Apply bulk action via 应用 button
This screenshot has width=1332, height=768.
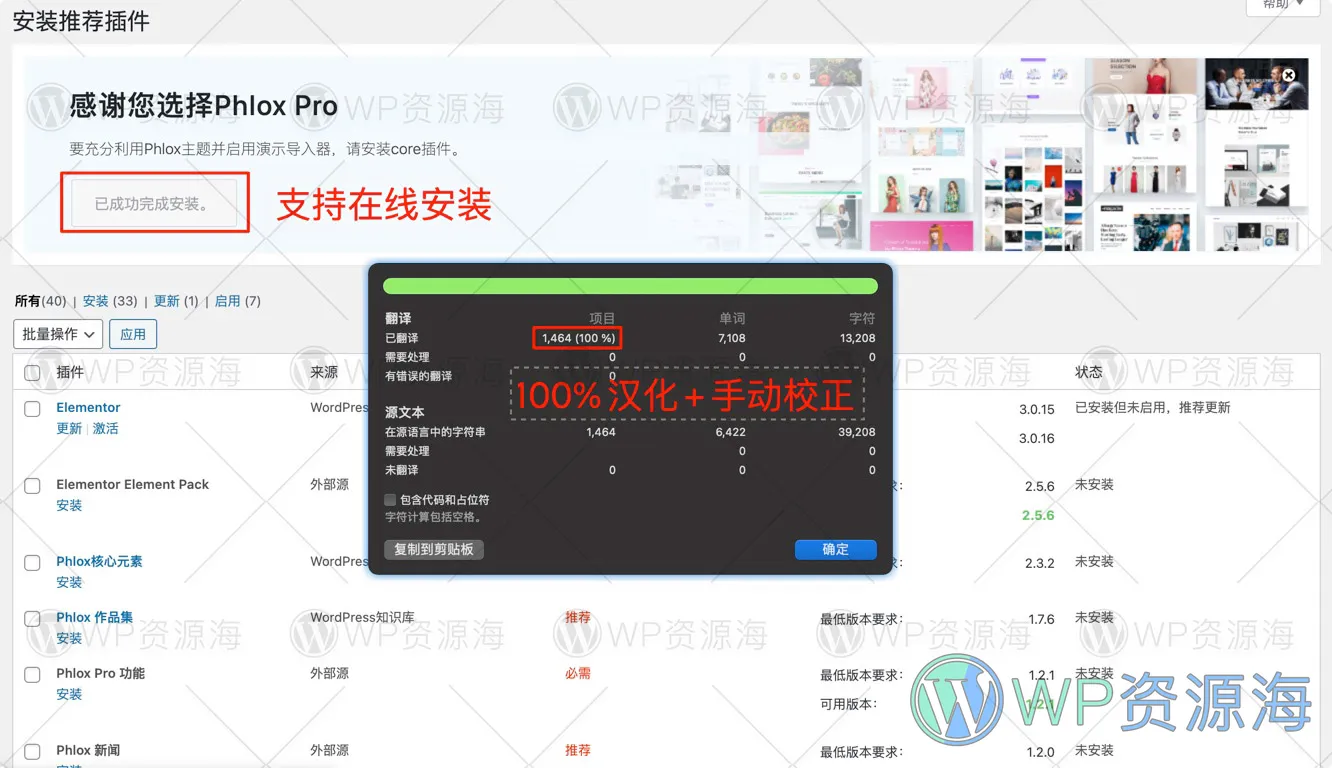click(x=132, y=333)
